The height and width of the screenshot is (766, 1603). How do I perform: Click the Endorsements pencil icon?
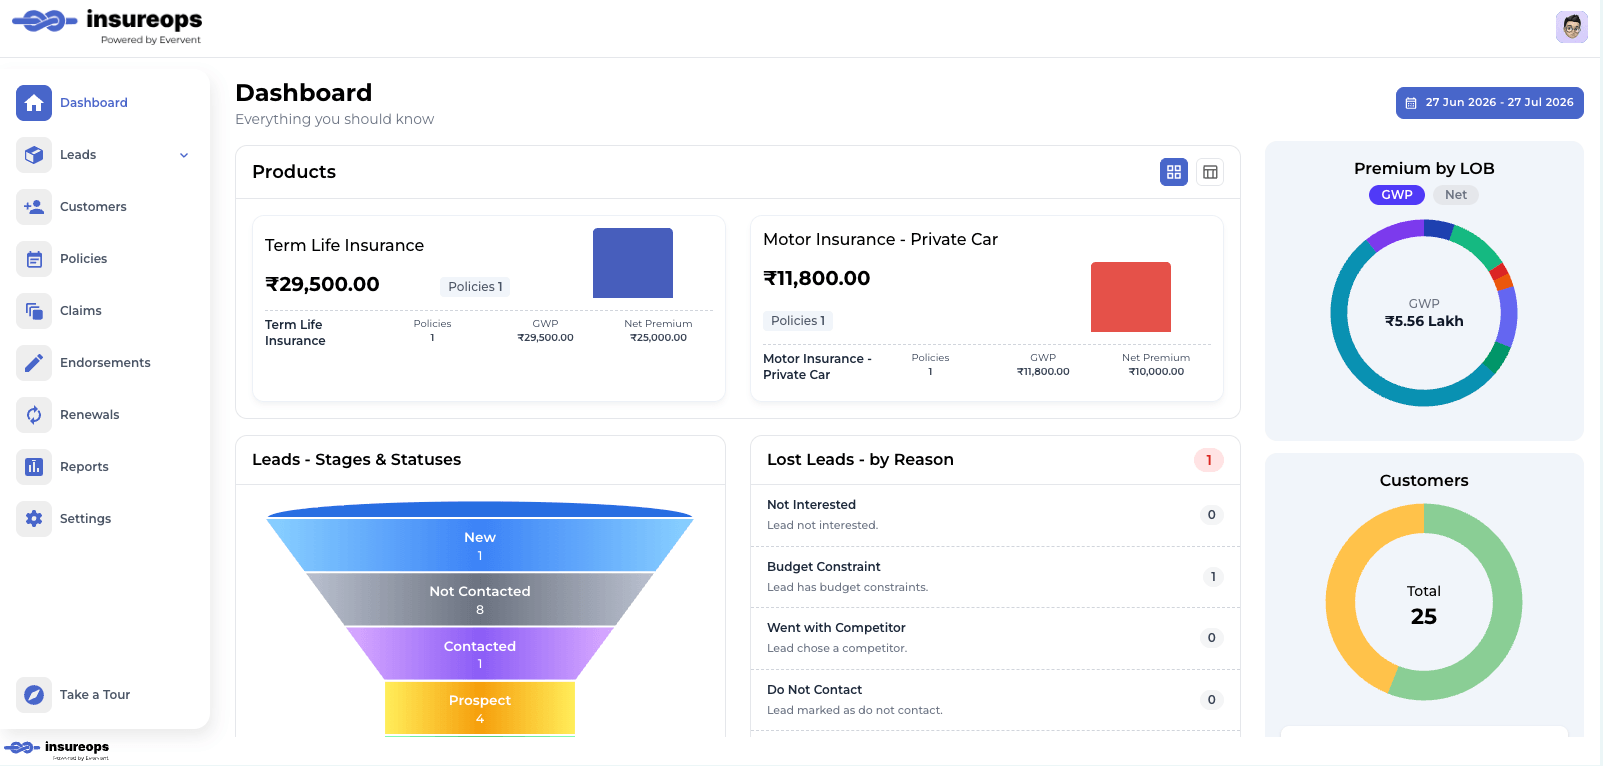point(34,363)
